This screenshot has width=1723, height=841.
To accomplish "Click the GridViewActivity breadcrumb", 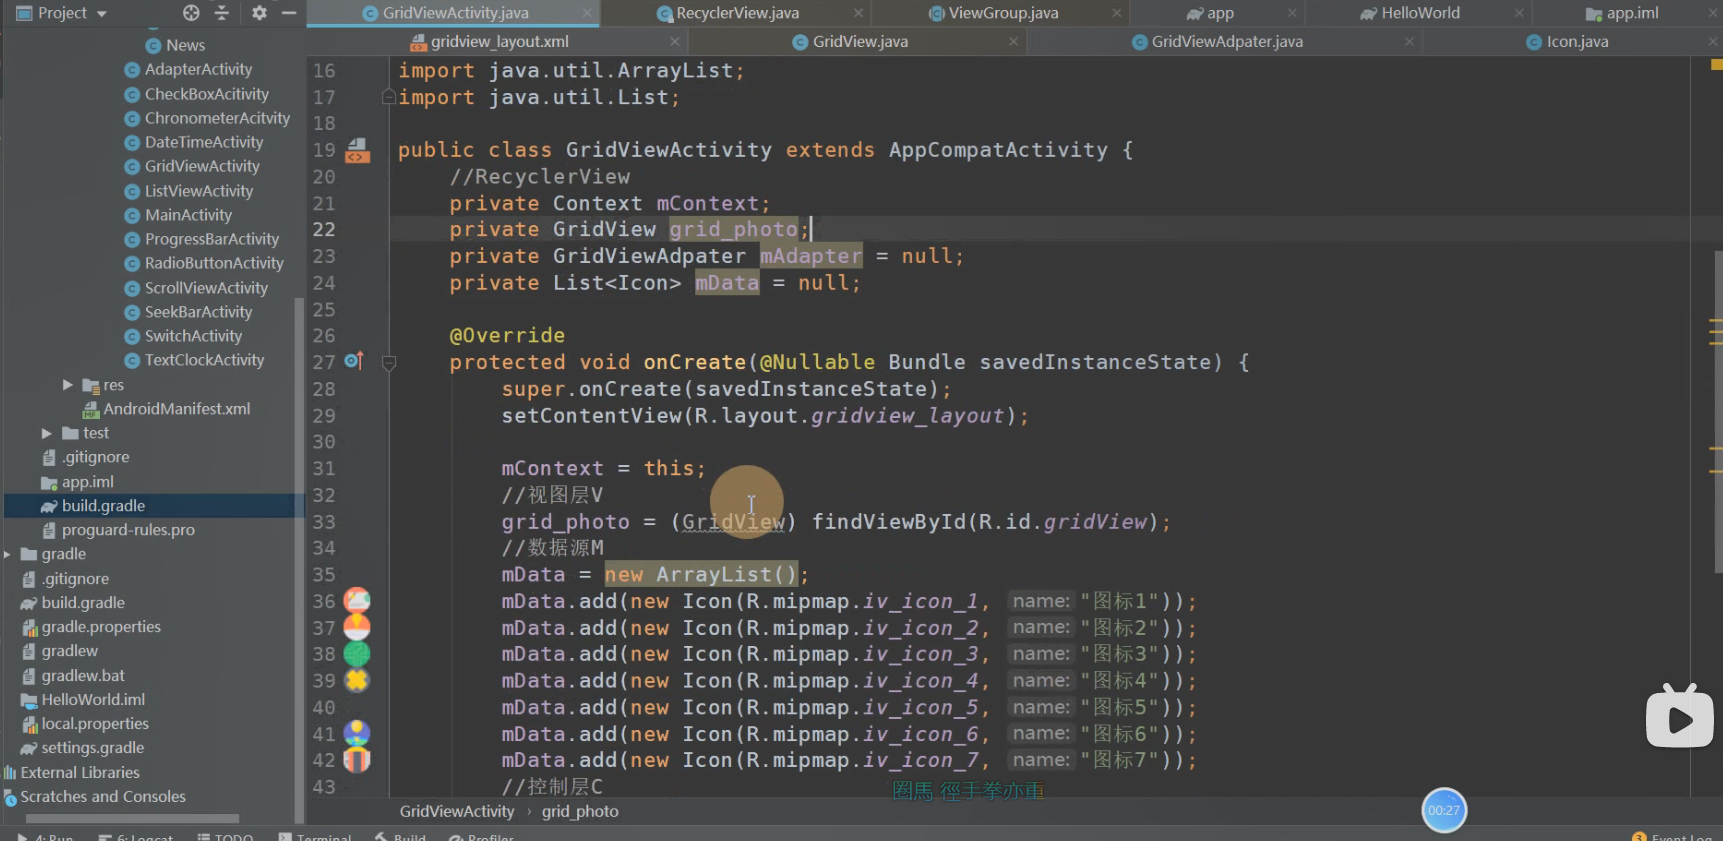I will pyautogui.click(x=457, y=811).
